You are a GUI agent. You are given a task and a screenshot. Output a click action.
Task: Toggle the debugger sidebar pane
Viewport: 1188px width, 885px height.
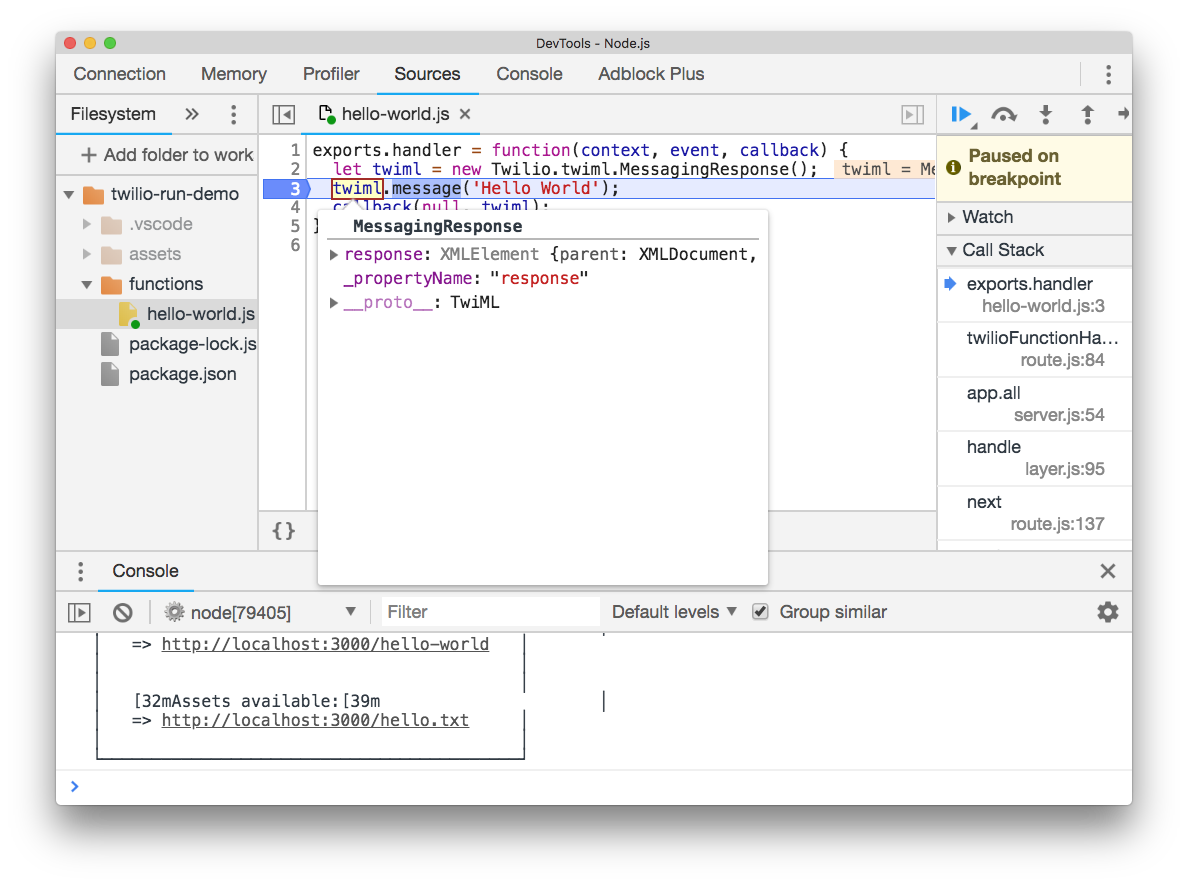click(912, 114)
